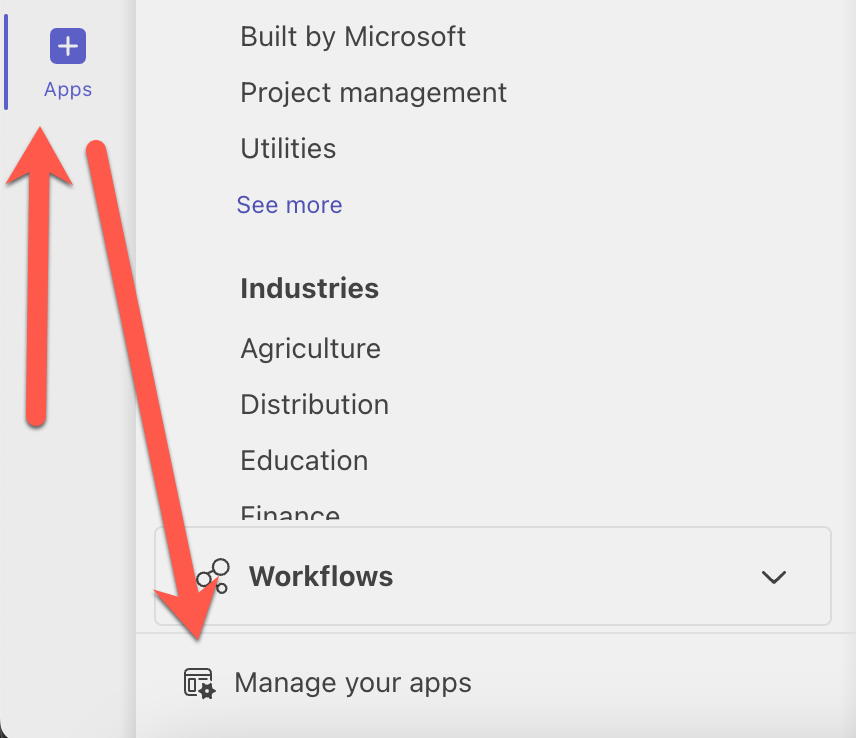Open Manage your apps
The image size is (856, 738).
[x=353, y=683]
